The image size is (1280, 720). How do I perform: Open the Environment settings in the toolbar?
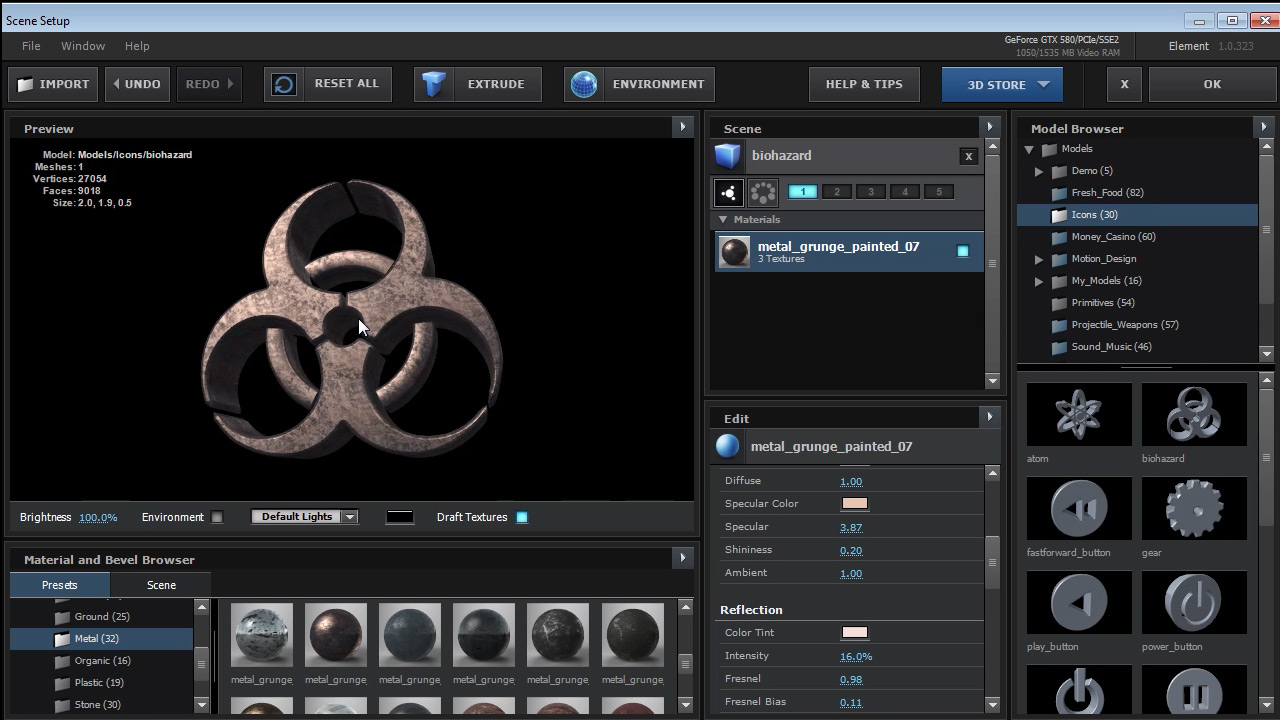coord(638,84)
